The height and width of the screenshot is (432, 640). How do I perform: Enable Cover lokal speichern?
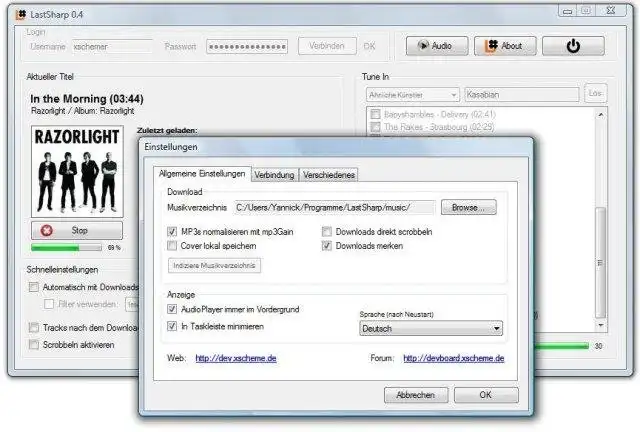[x=172, y=246]
